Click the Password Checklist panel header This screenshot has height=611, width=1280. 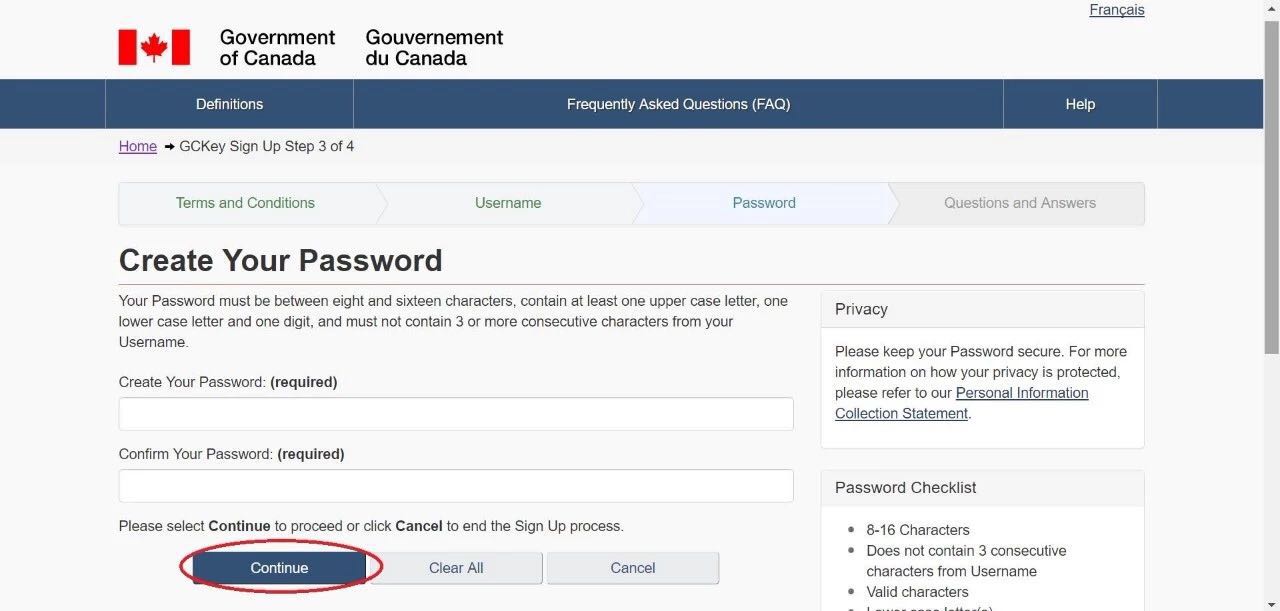981,488
